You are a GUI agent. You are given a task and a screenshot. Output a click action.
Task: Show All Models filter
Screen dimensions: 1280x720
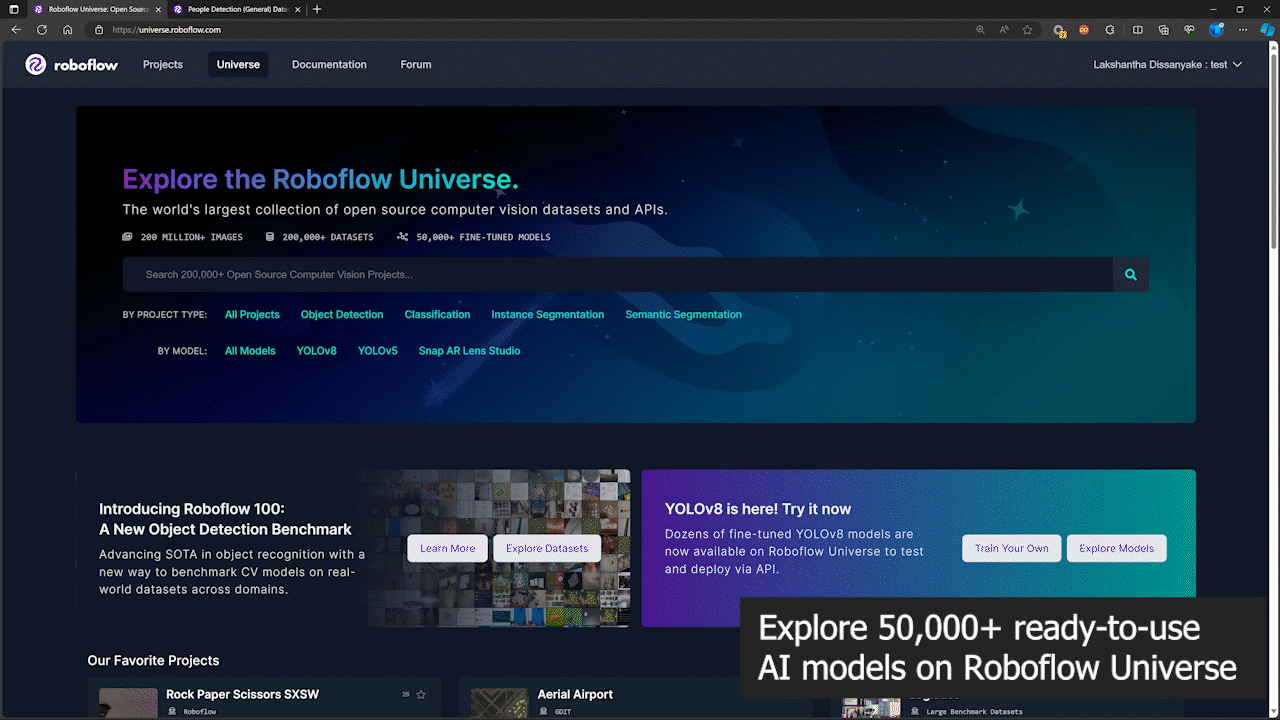[x=250, y=351]
